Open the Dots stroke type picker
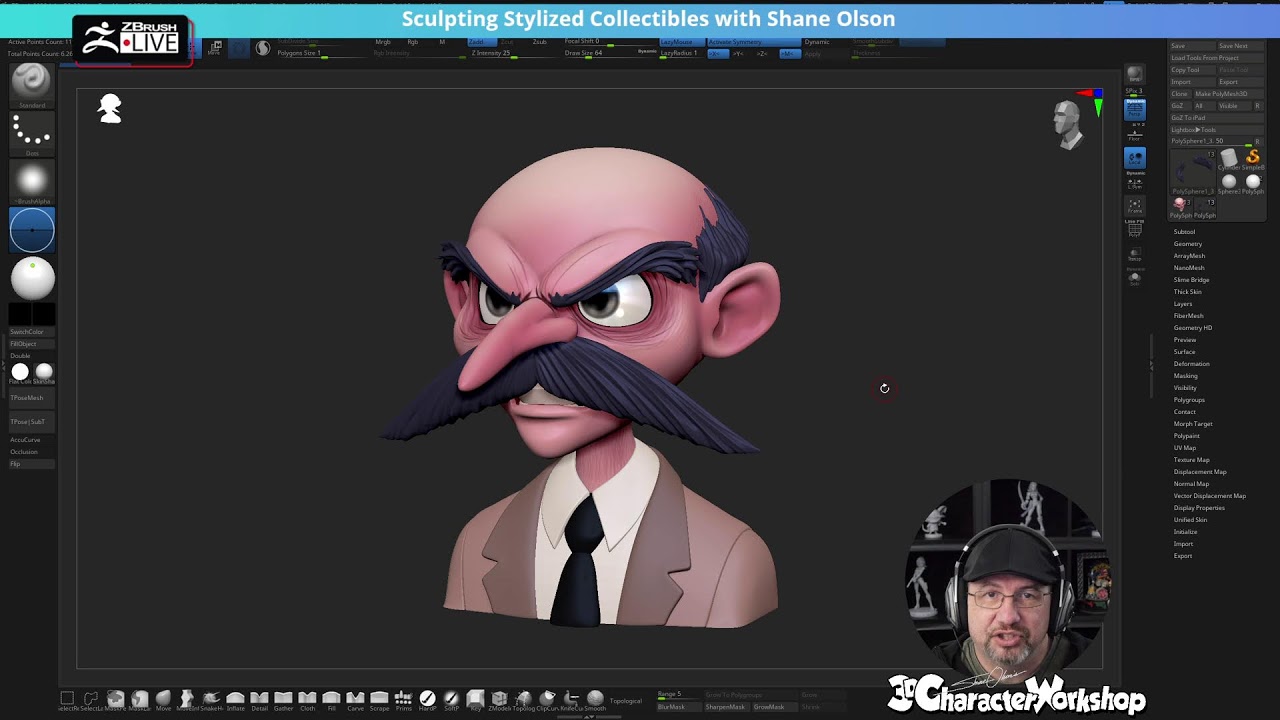This screenshot has height=720, width=1280. (31, 133)
